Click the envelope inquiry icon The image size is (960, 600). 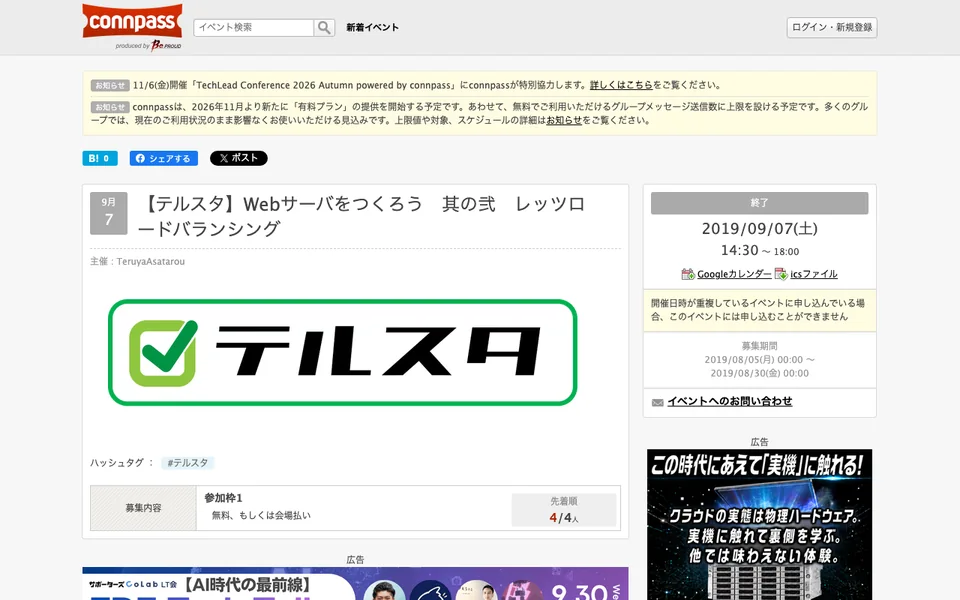[658, 402]
